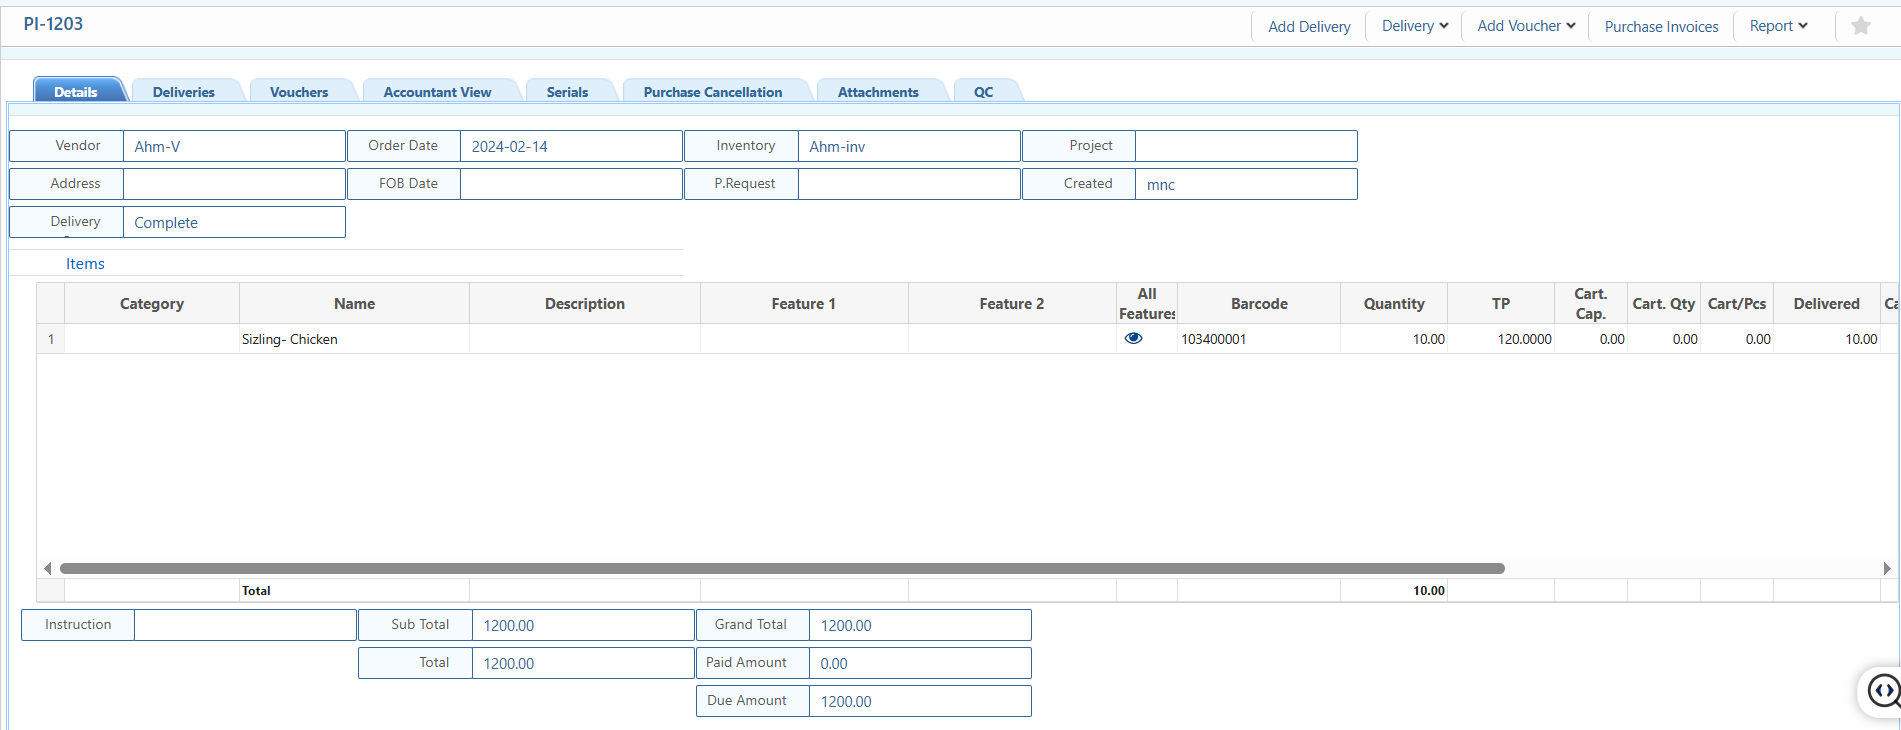Image resolution: width=1901 pixels, height=730 pixels.
Task: Click the Vendor field Ahm-V
Action: coord(234,146)
